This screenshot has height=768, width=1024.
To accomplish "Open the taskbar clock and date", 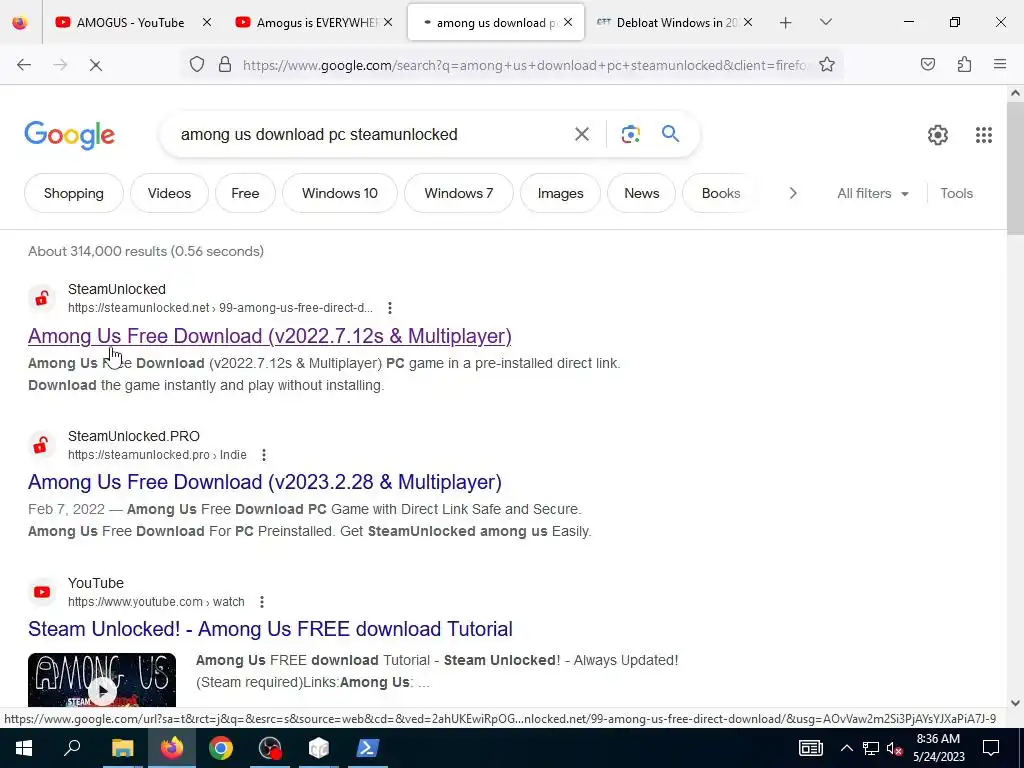I will [938, 748].
